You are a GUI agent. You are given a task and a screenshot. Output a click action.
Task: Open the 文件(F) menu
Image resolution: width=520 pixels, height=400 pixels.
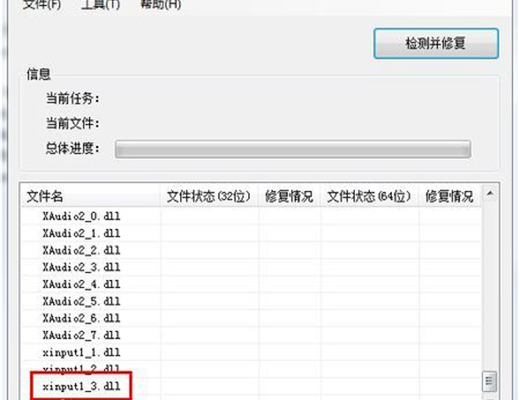pyautogui.click(x=42, y=5)
